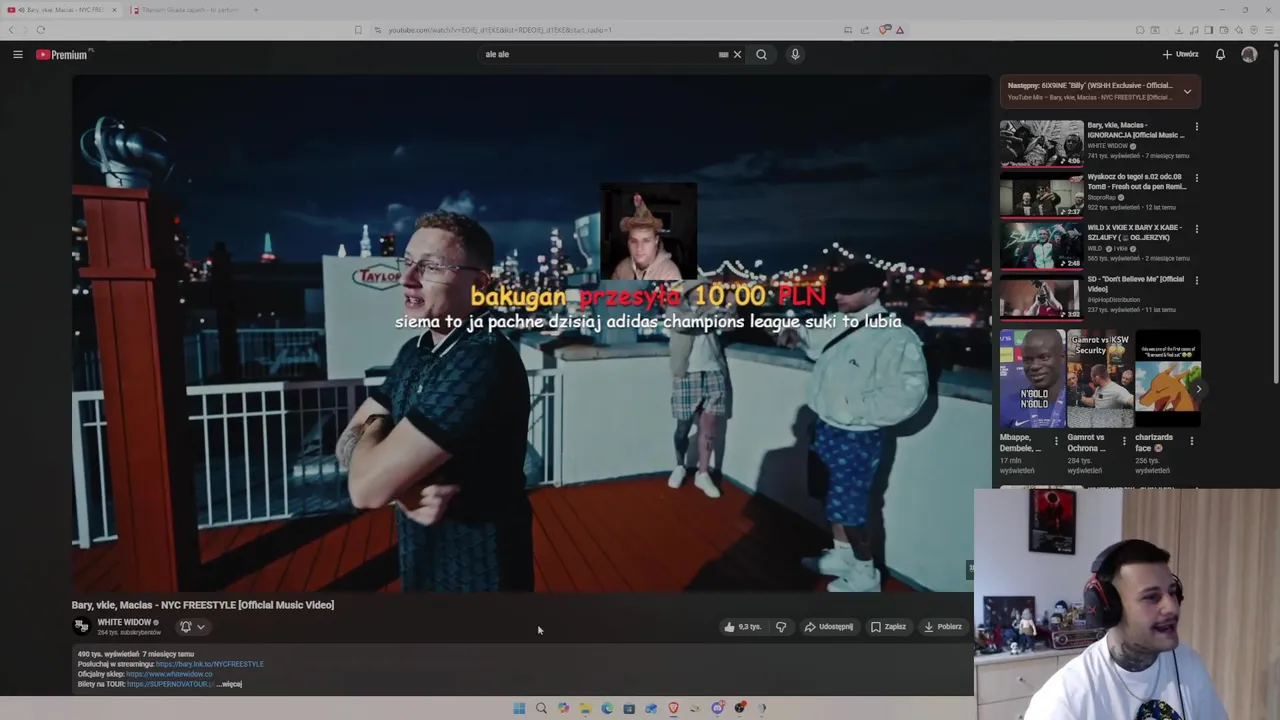Open the Brave Shields lion icon
Image resolution: width=1280 pixels, height=720 pixels.
(885, 30)
